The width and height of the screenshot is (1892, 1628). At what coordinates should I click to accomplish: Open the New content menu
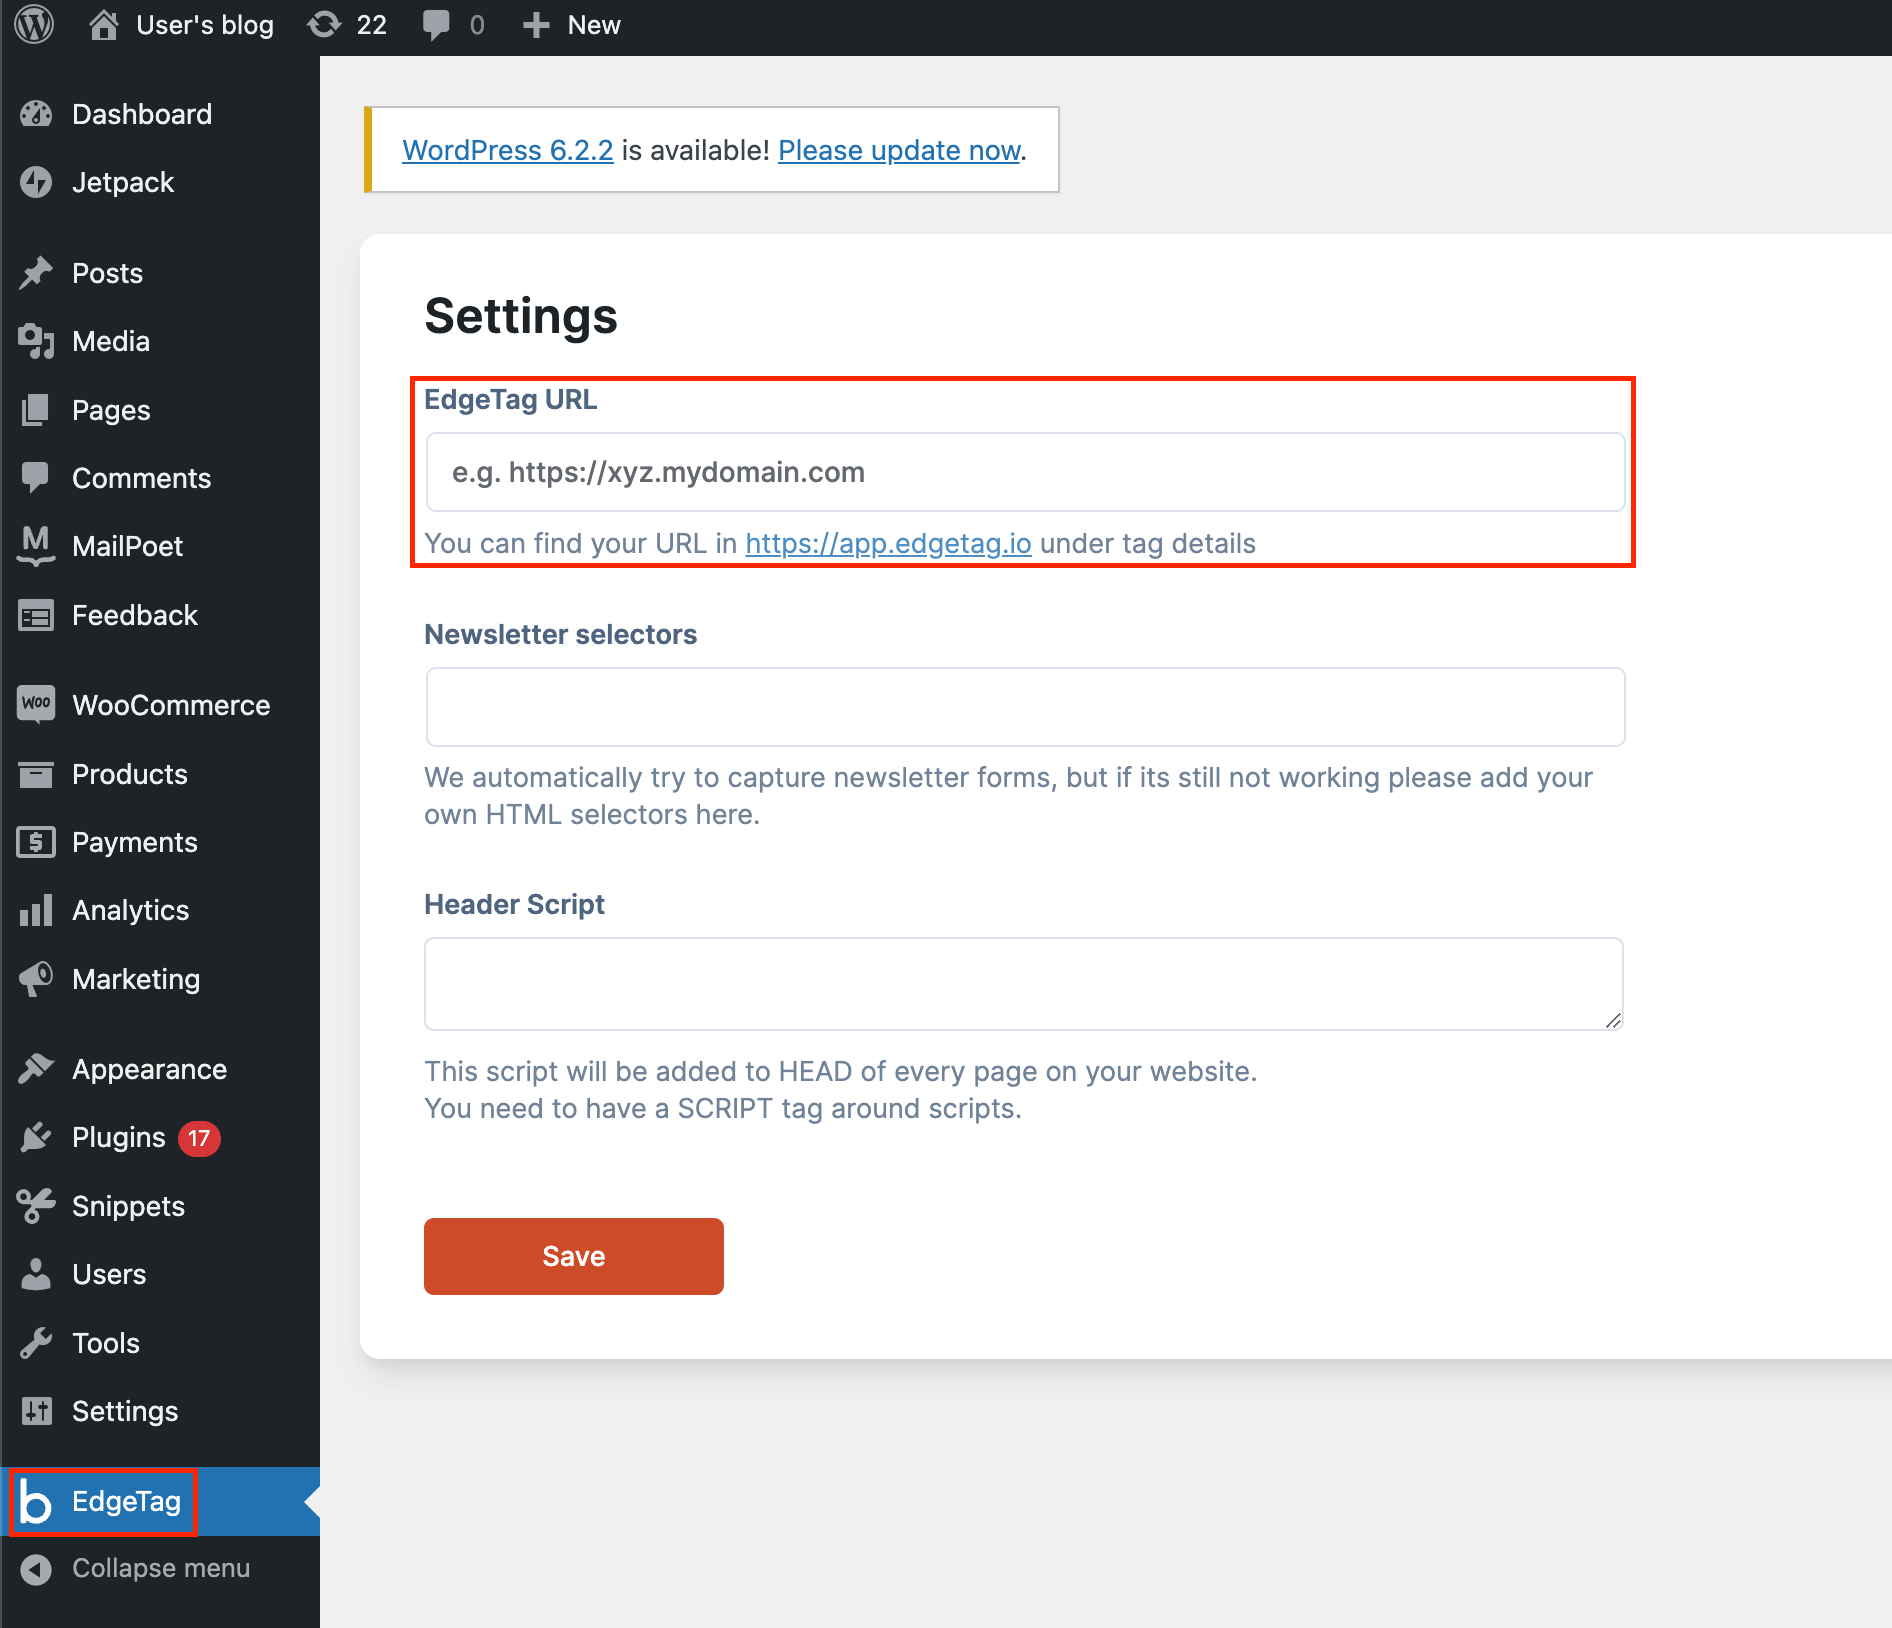572,25
